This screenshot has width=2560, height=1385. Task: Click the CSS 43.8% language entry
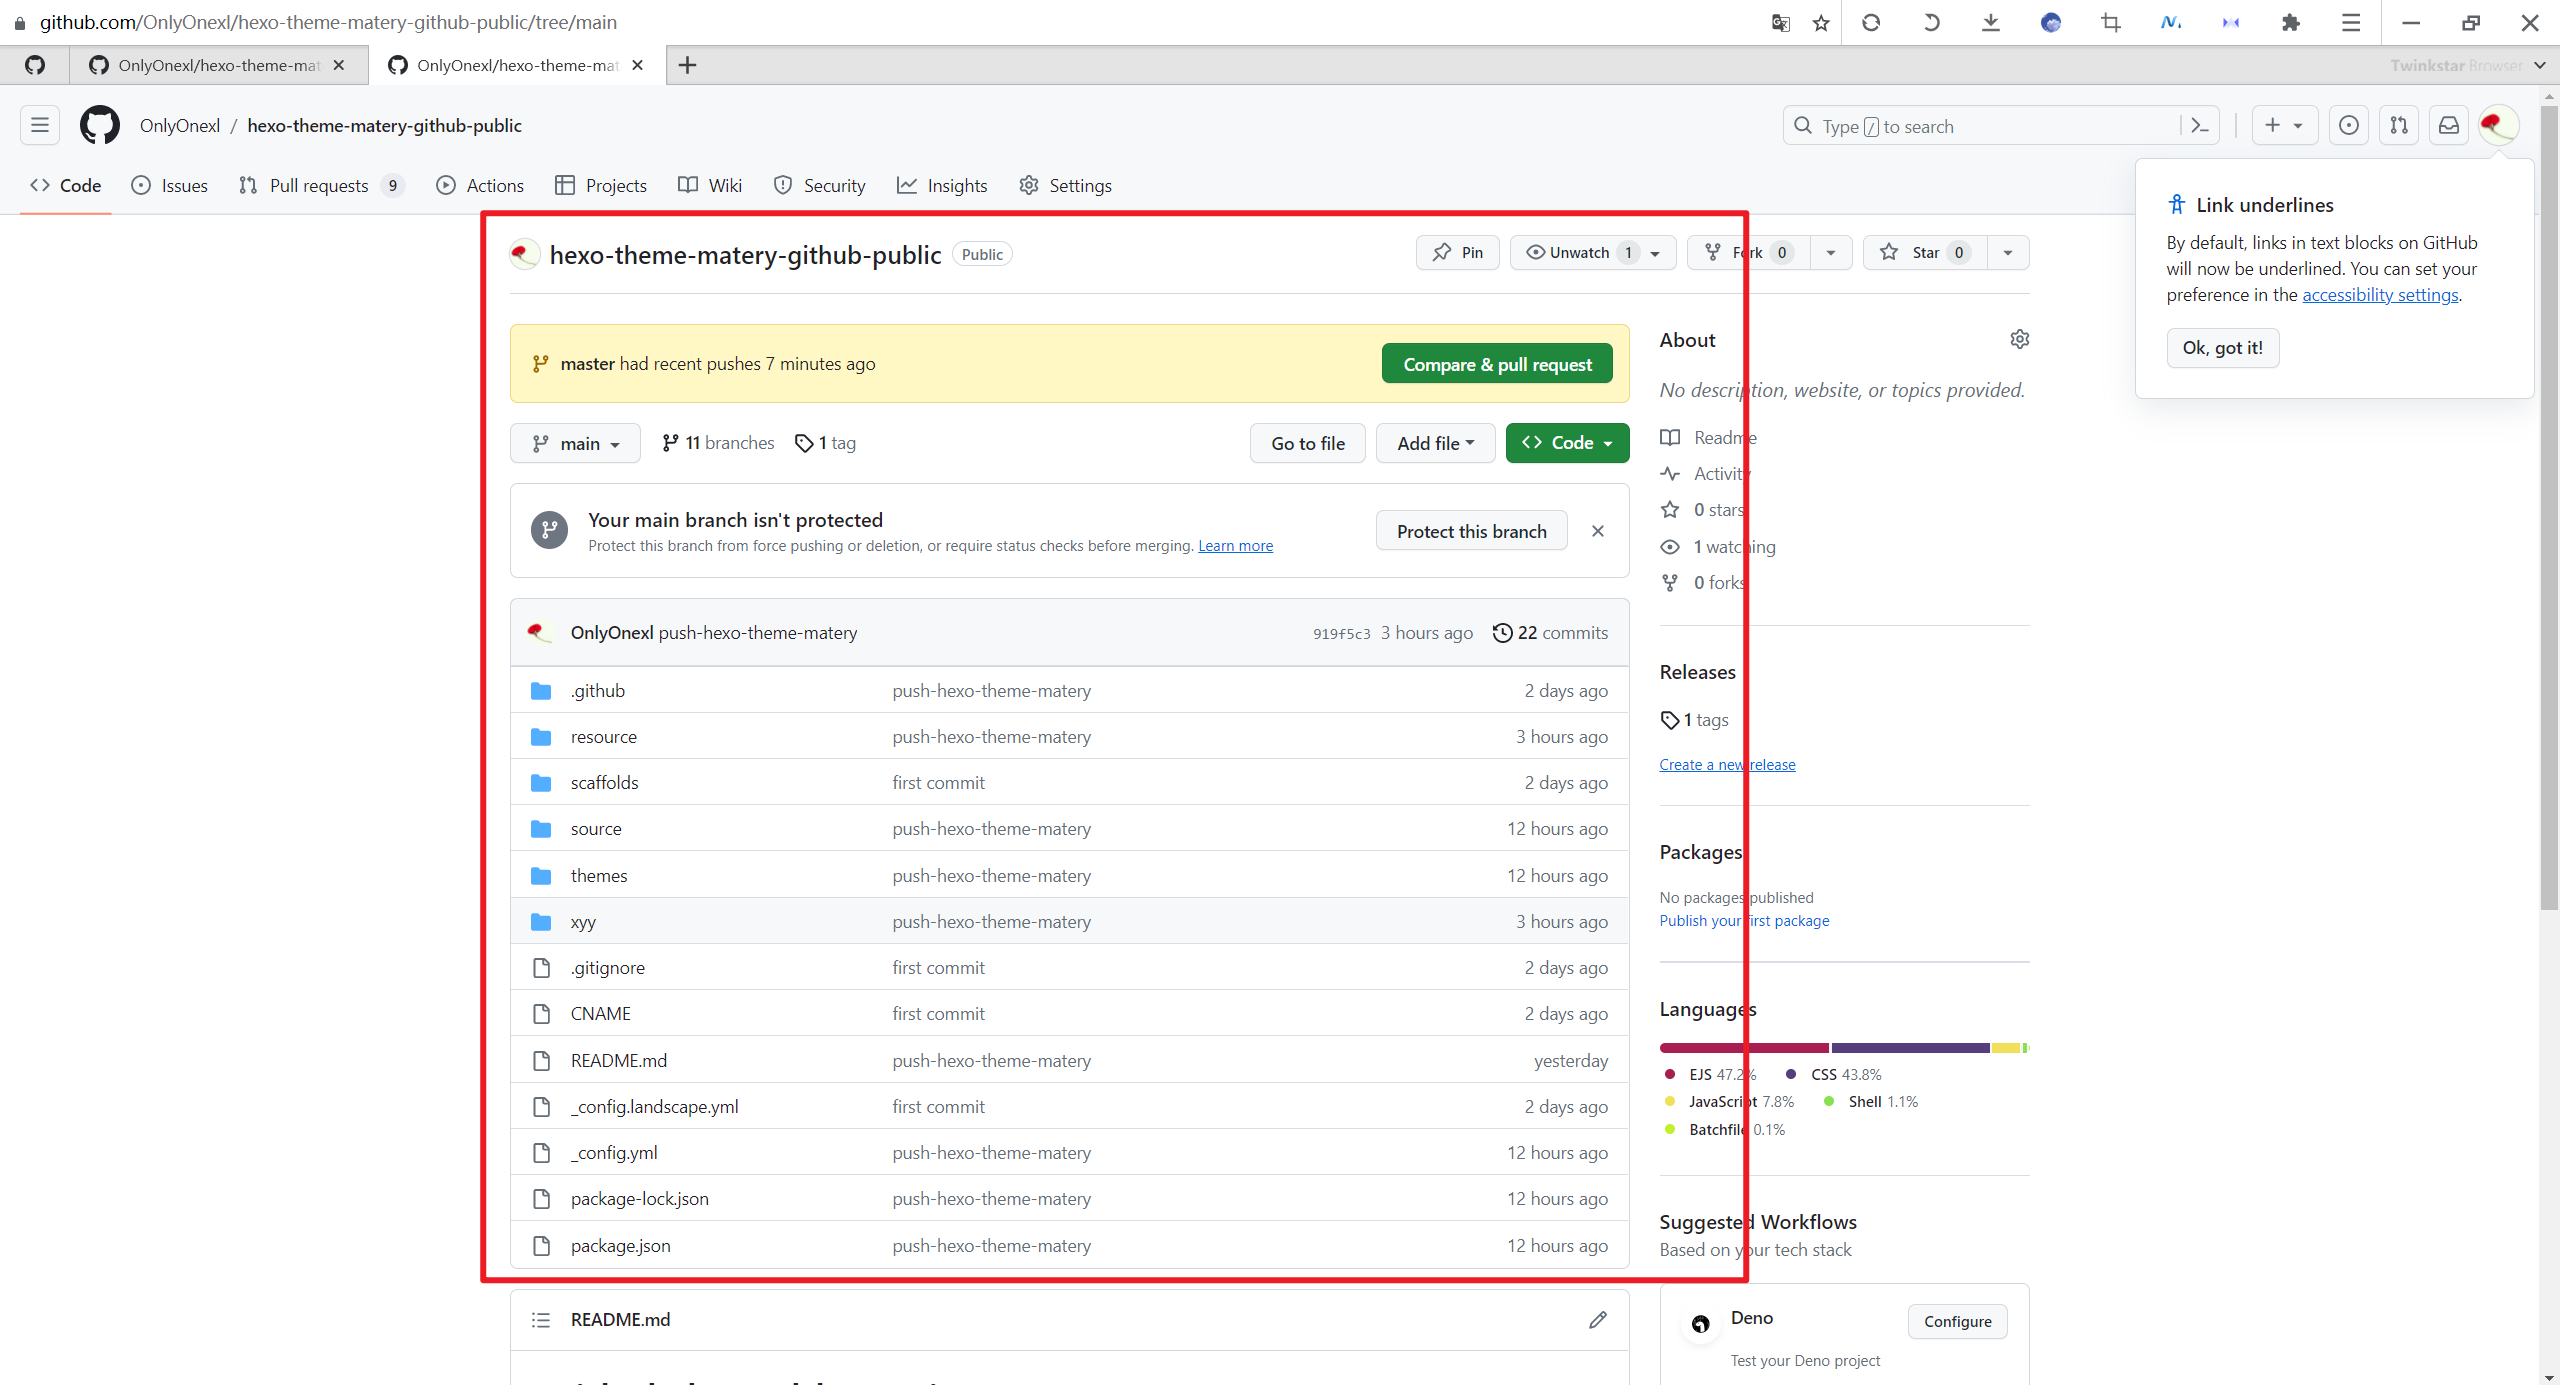click(1834, 1075)
